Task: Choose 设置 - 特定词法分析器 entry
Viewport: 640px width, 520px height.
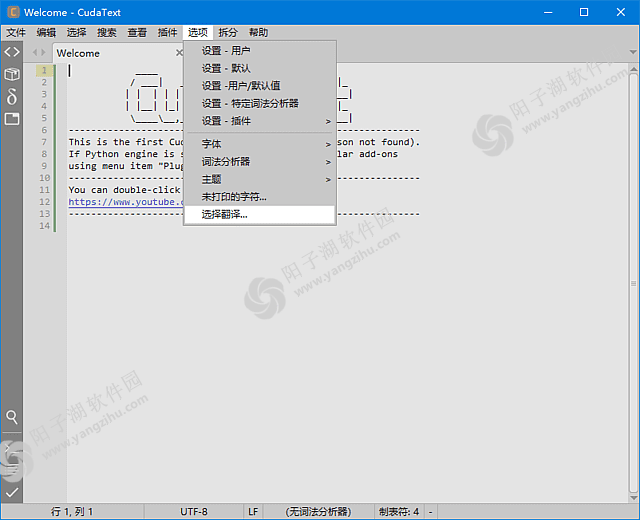Action: point(260,103)
